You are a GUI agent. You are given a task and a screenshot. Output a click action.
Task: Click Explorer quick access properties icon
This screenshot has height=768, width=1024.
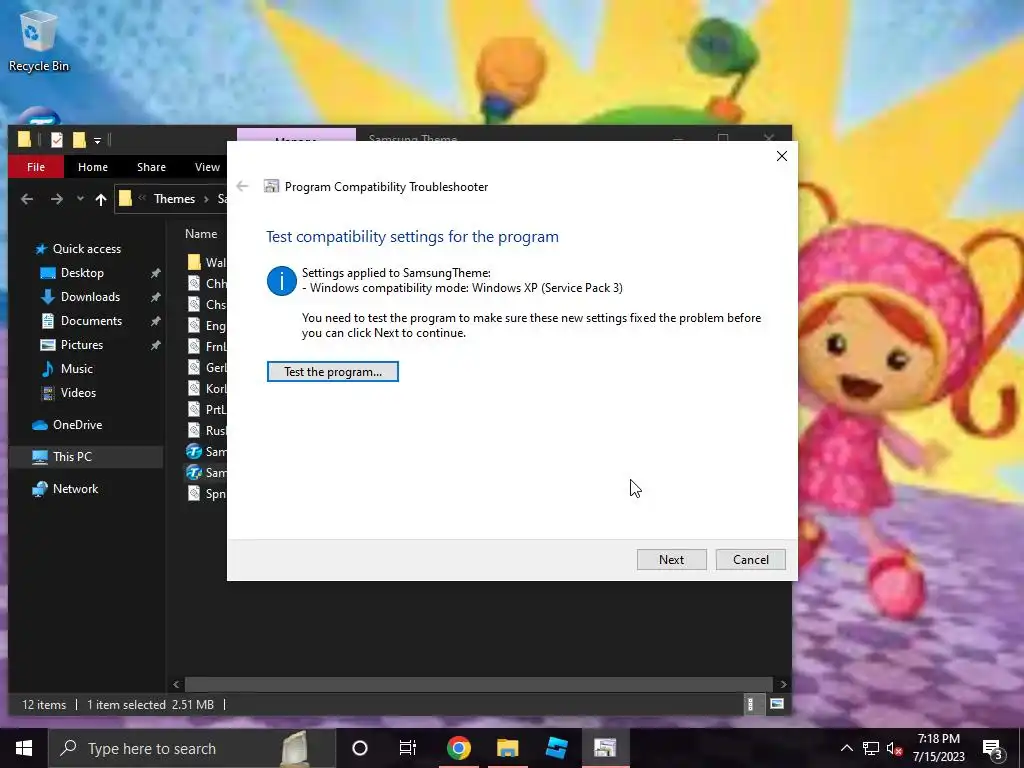coord(57,140)
